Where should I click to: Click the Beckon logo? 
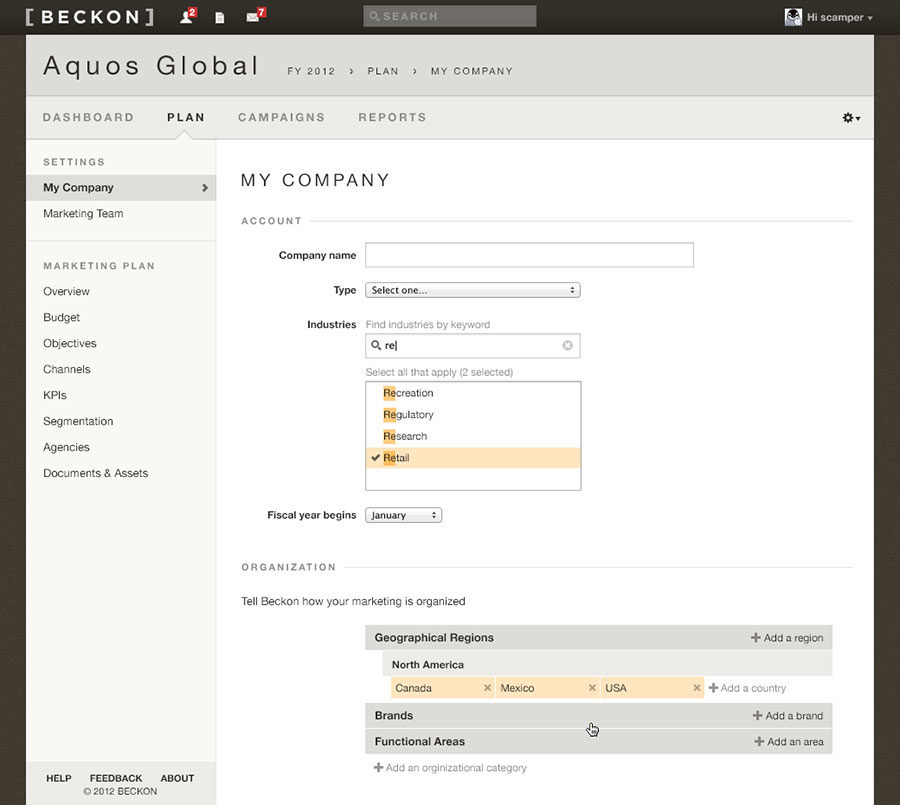pos(90,17)
